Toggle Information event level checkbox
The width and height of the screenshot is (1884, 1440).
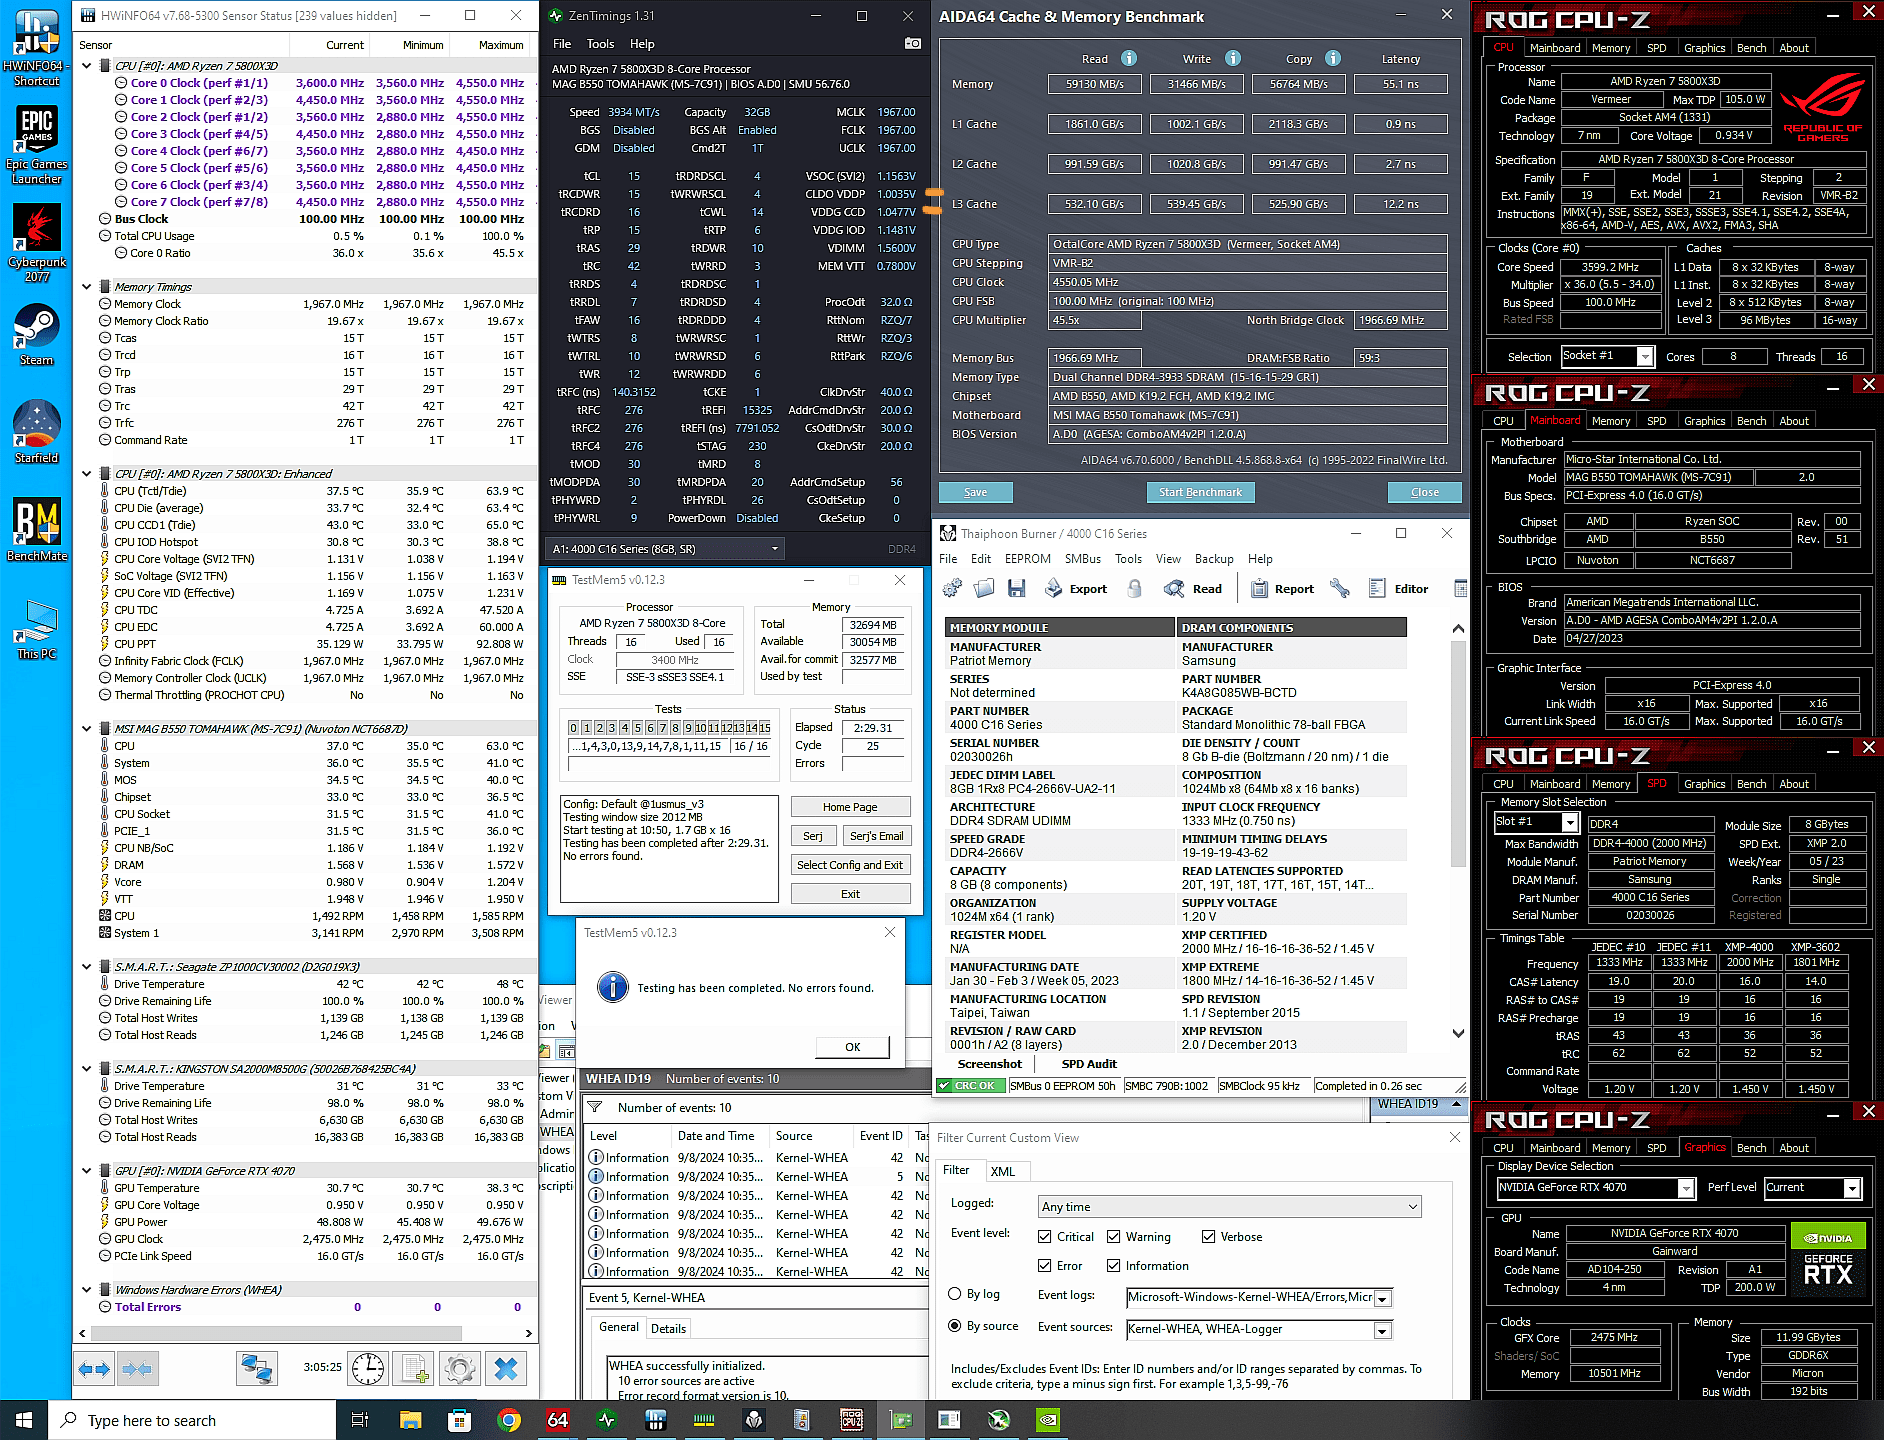pos(1114,1266)
